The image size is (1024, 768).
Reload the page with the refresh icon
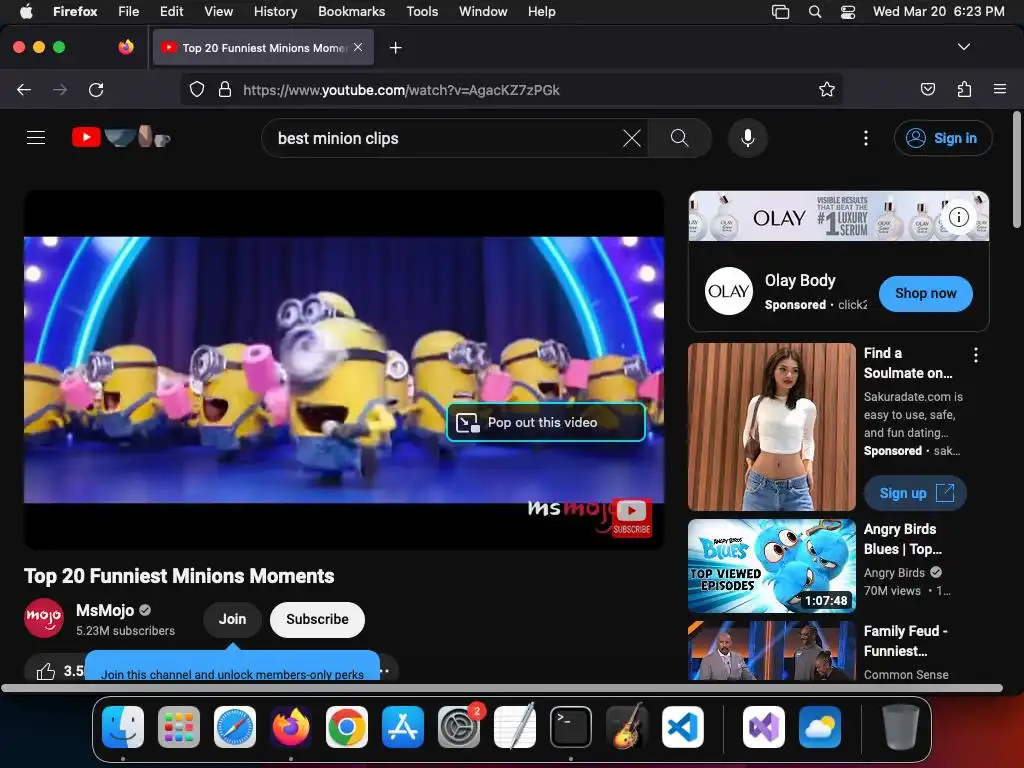[96, 89]
